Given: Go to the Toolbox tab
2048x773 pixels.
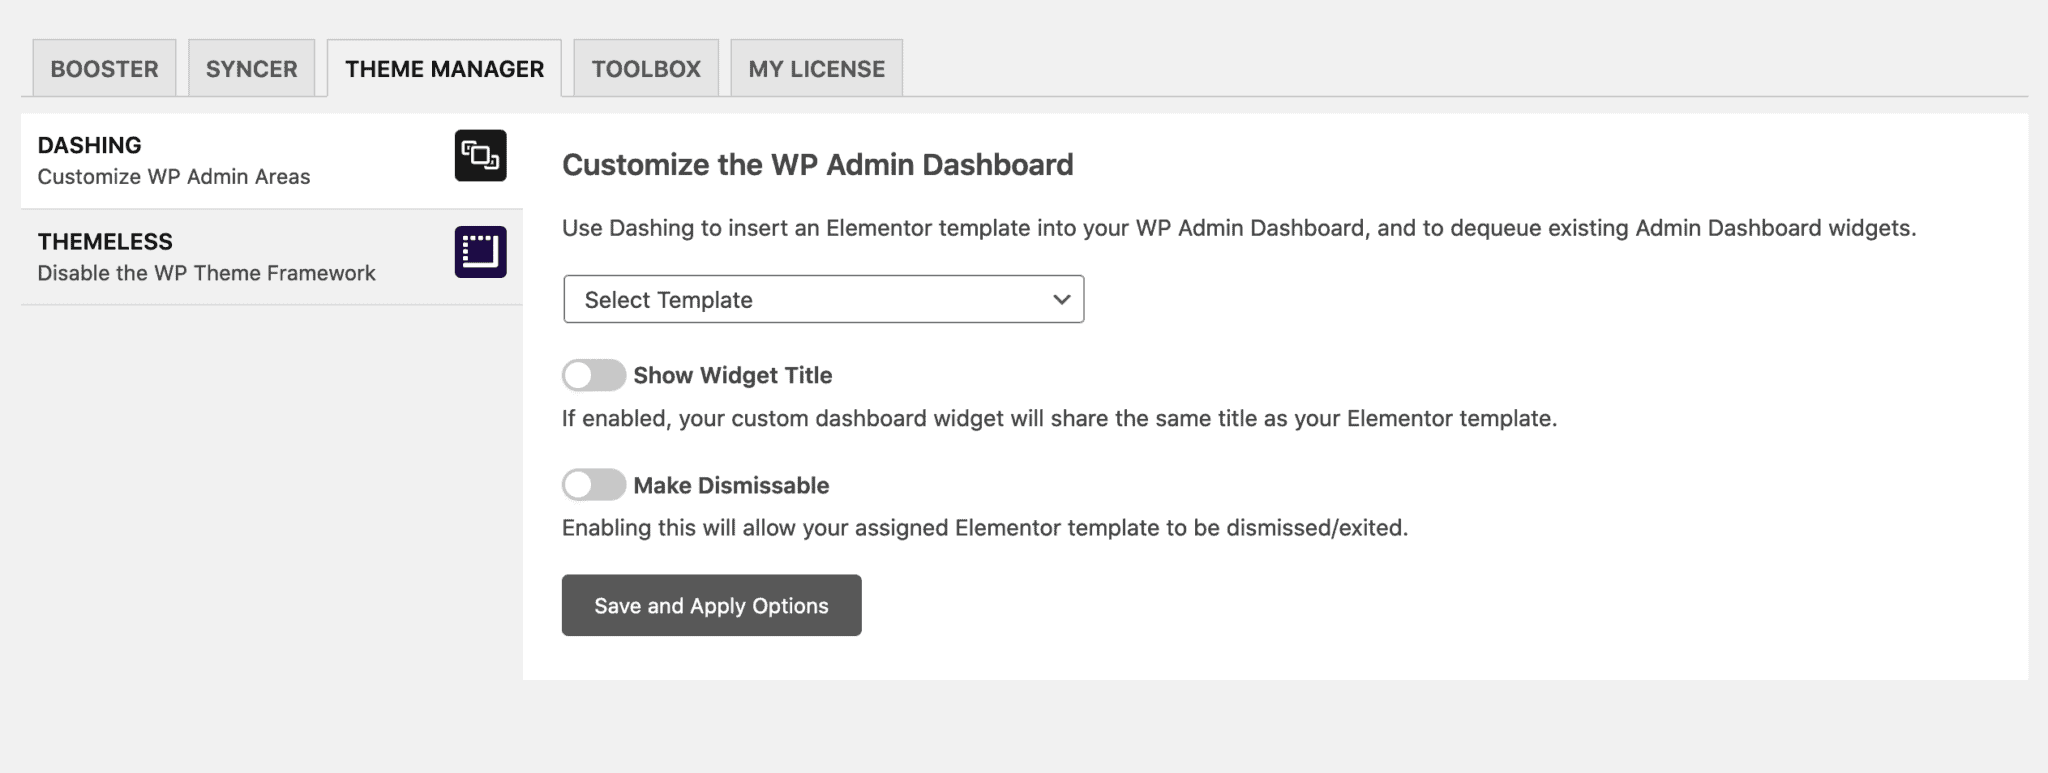Looking at the screenshot, I should click(x=646, y=69).
